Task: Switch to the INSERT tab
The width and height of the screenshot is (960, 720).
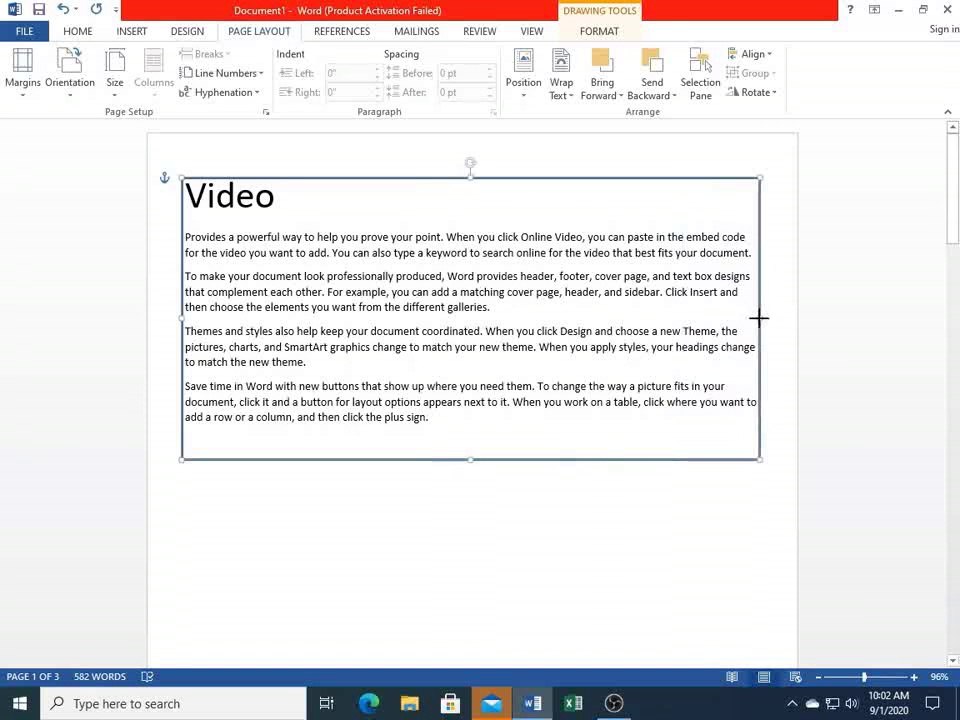Action: tap(132, 31)
